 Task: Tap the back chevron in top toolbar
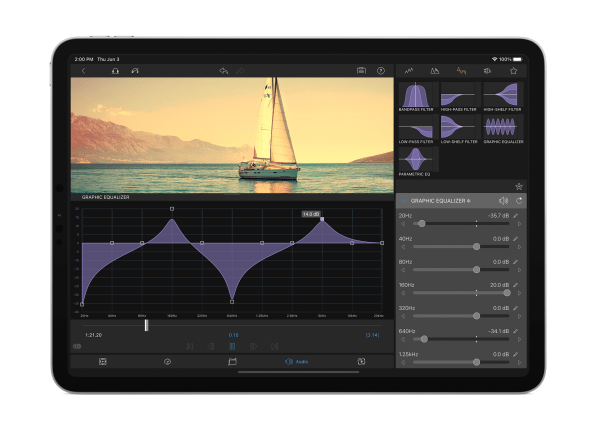[84, 71]
